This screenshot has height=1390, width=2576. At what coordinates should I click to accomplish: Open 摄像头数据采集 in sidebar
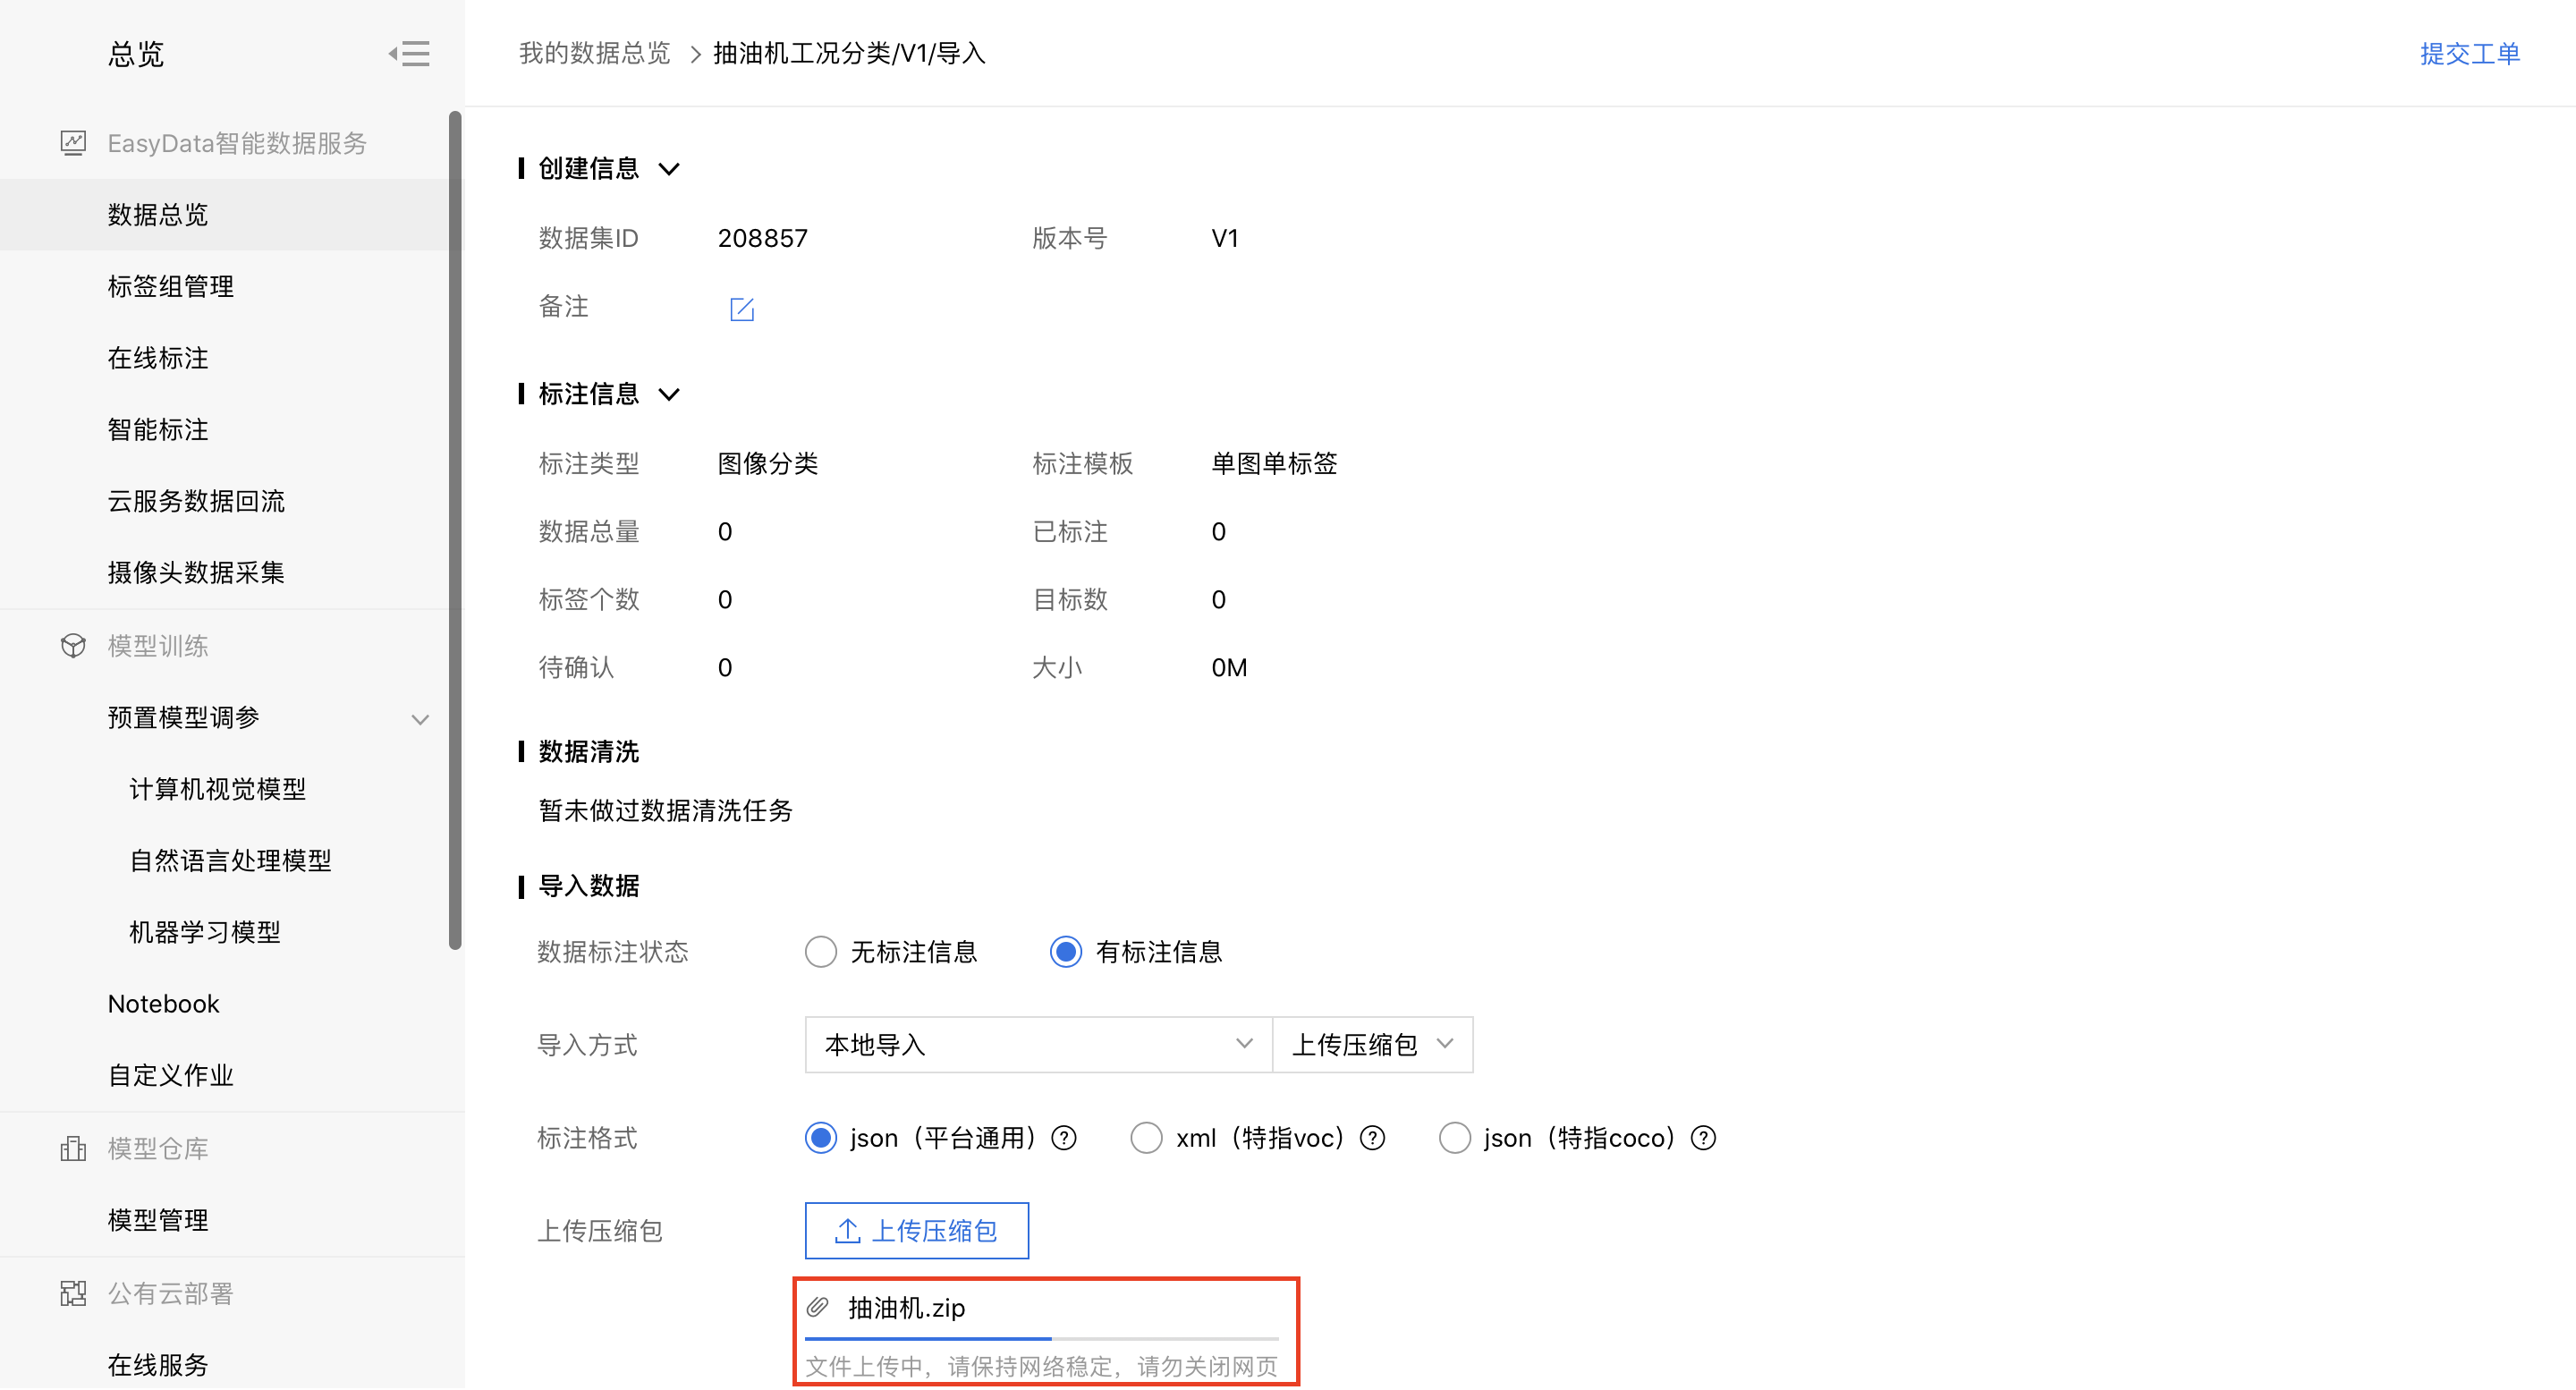(x=196, y=572)
